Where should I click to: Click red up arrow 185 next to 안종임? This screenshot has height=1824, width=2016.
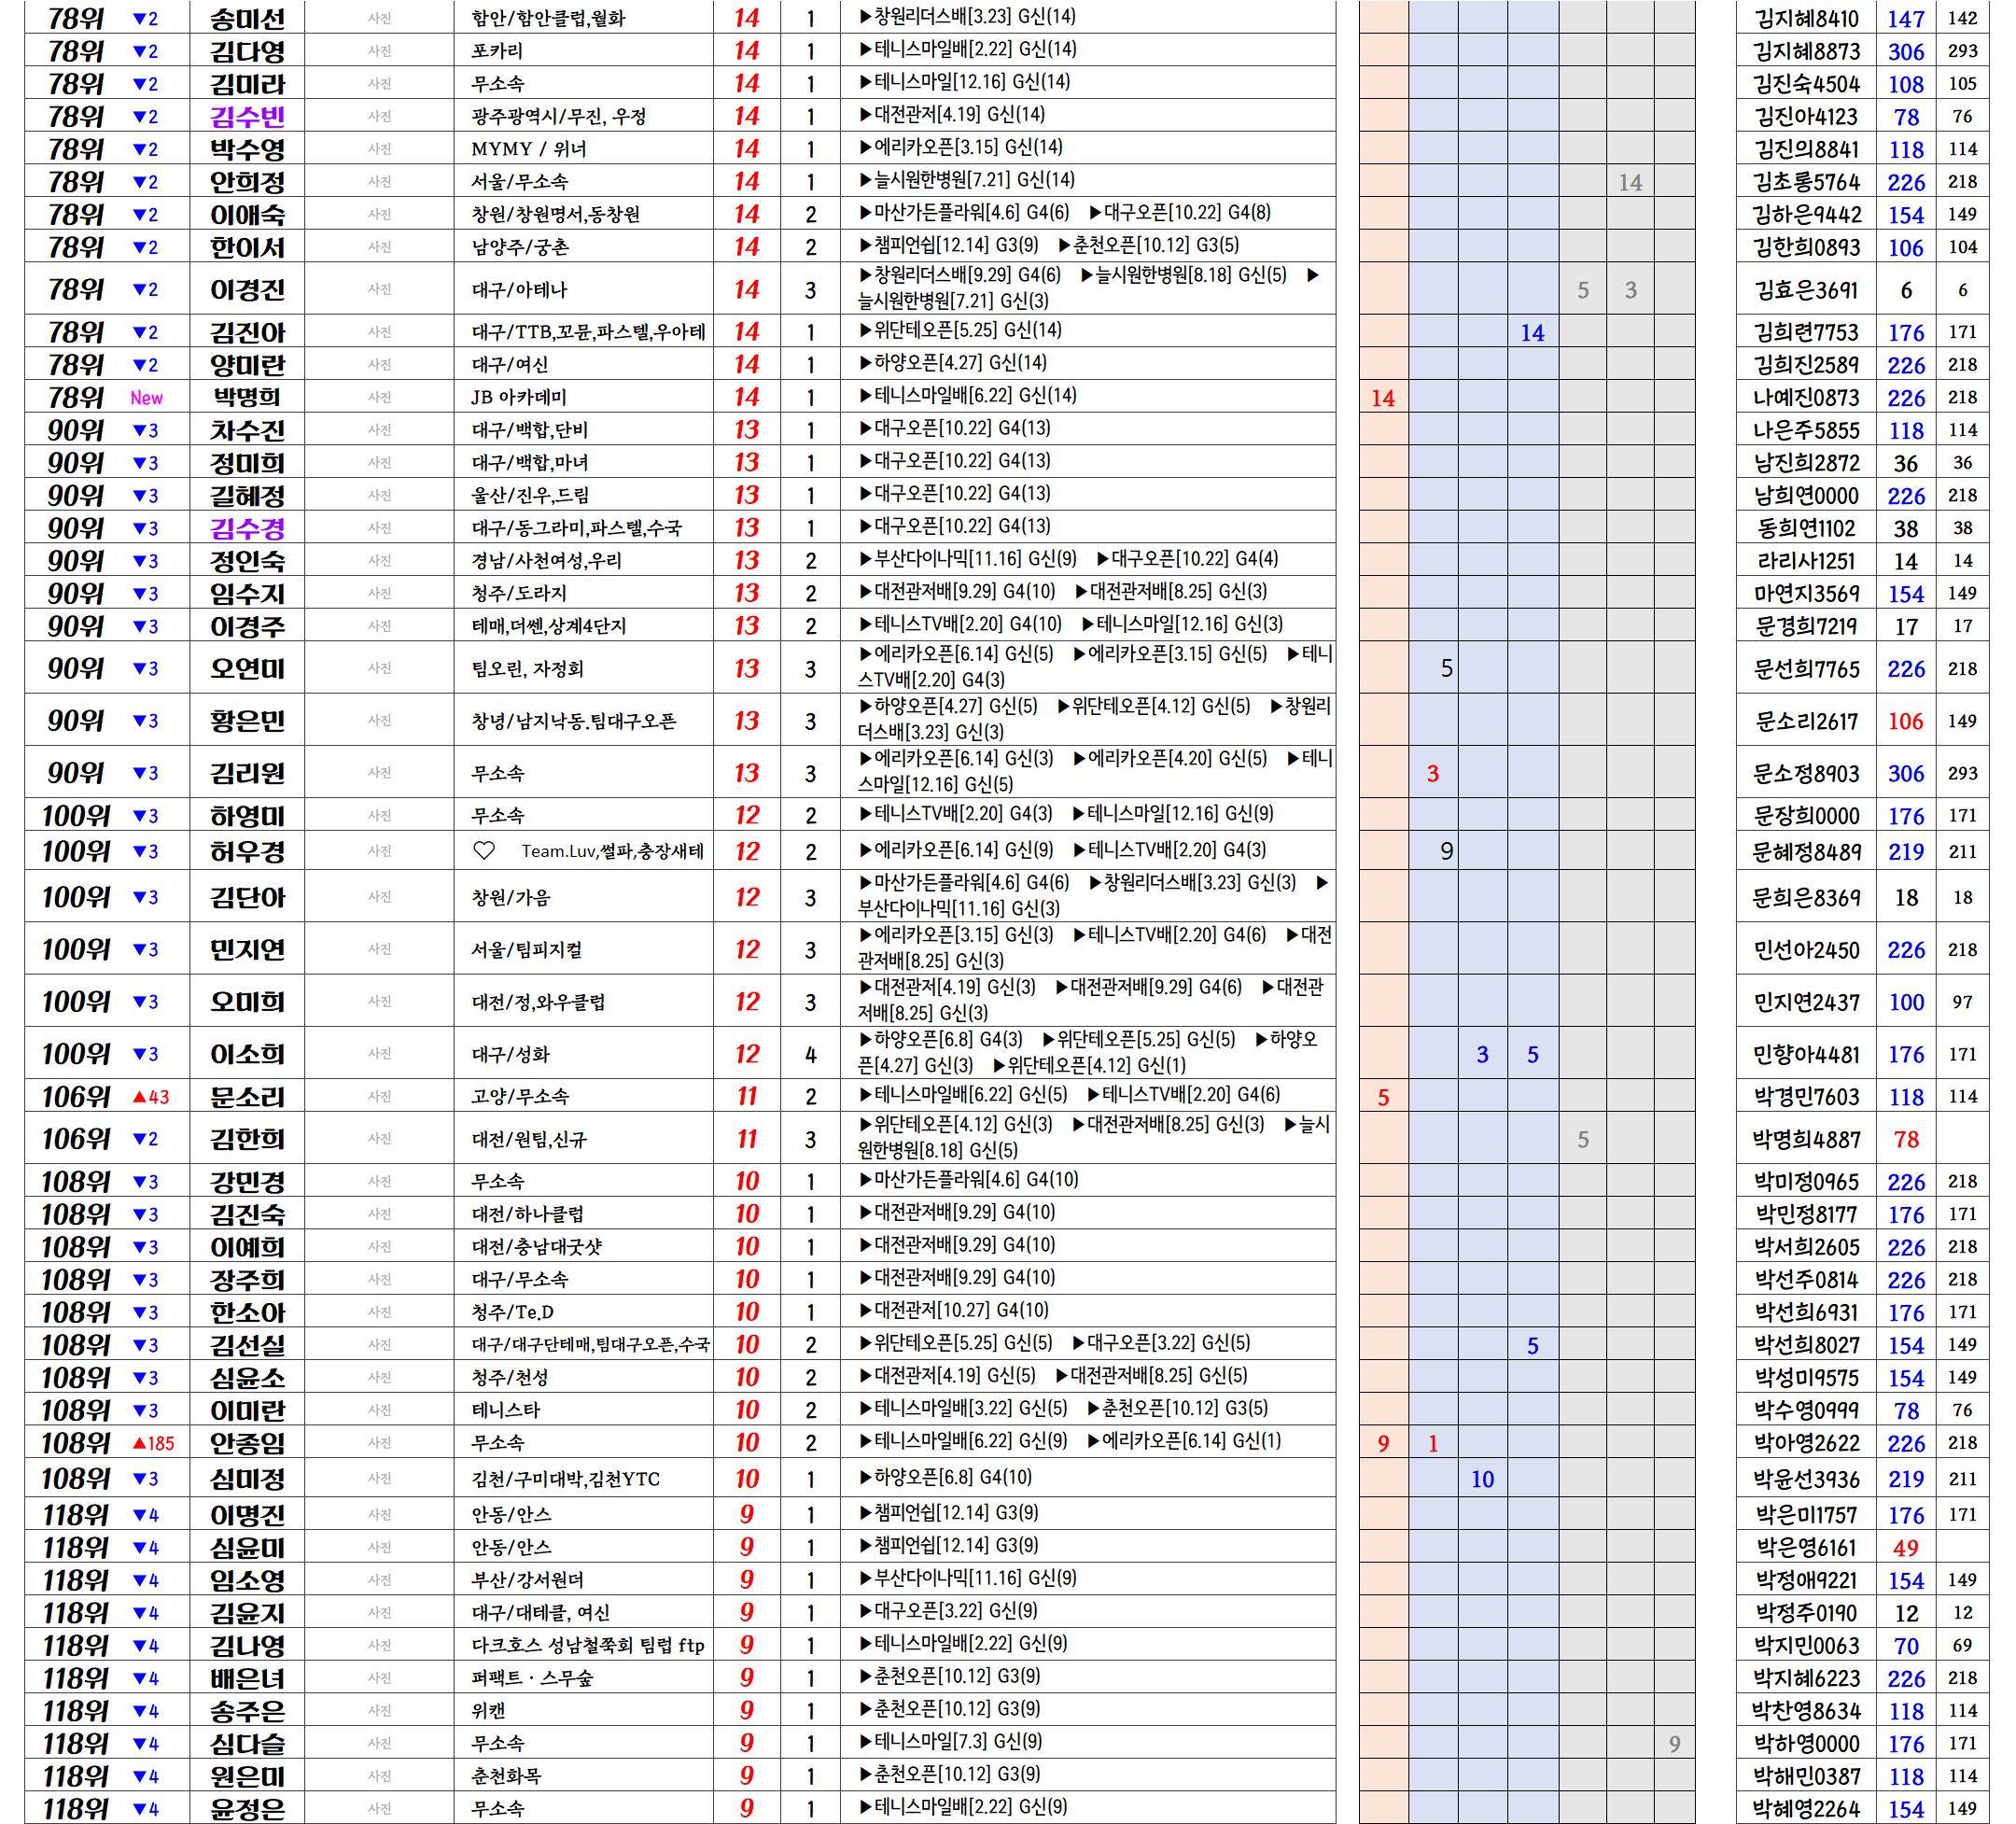pyautogui.click(x=153, y=1443)
